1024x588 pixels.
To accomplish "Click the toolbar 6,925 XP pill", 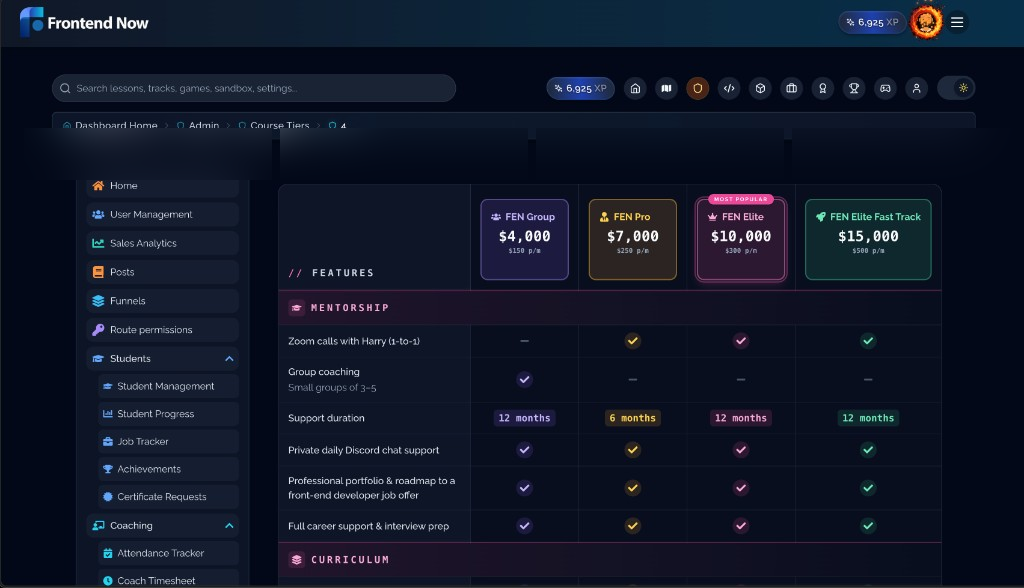I will pos(580,88).
